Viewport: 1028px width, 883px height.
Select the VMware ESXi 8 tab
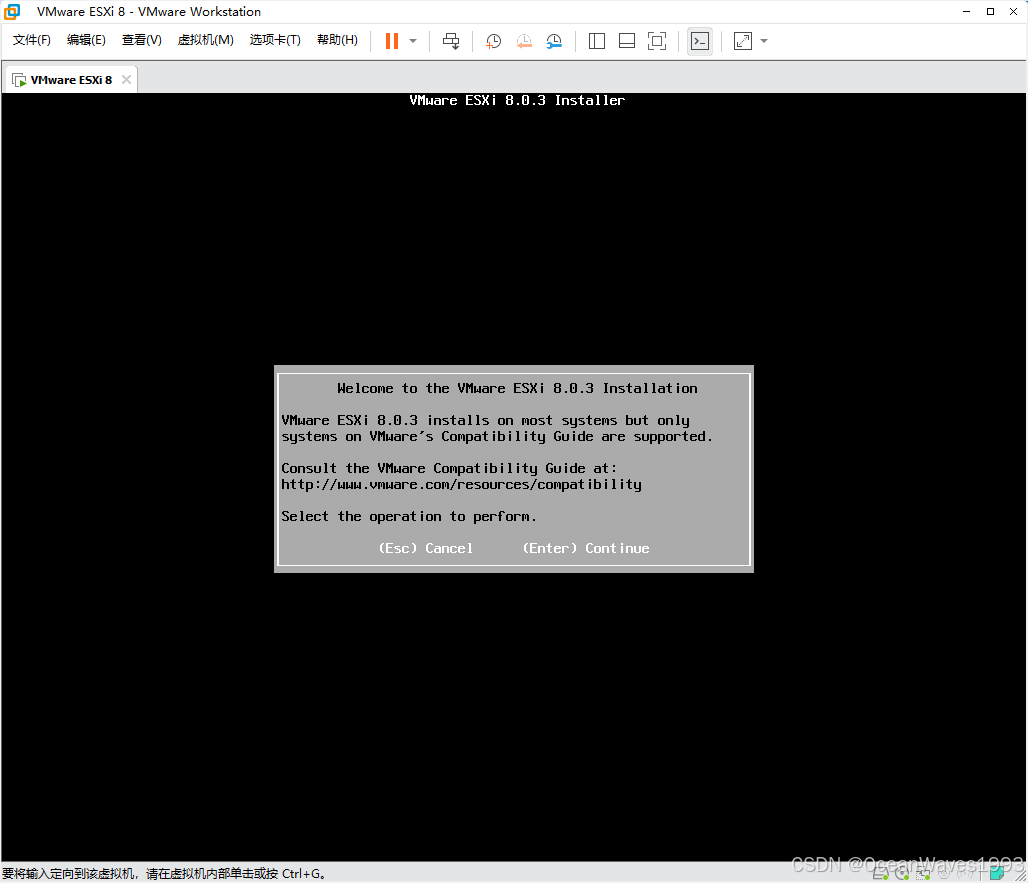[x=71, y=80]
